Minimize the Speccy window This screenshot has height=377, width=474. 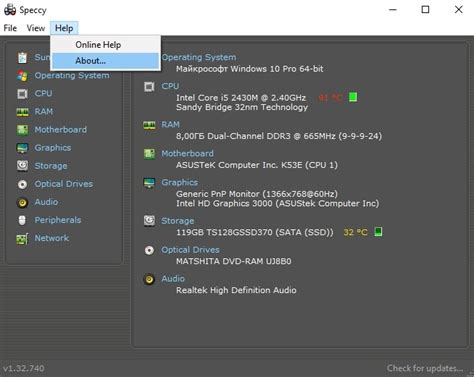(393, 10)
